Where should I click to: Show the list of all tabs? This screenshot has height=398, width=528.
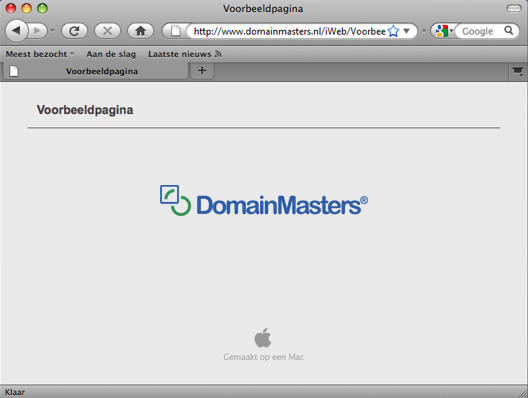tap(518, 71)
